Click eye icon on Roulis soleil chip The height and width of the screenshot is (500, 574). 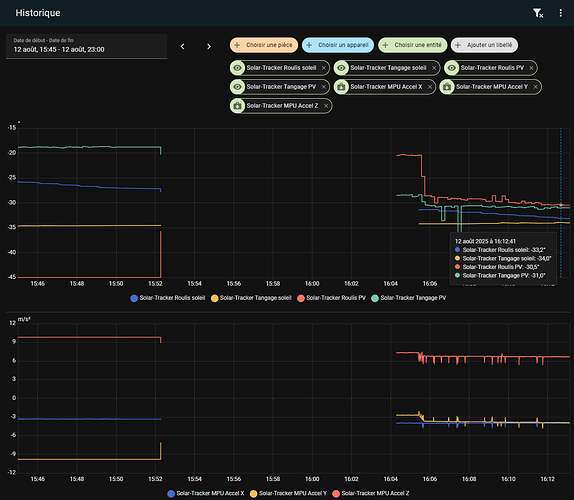tap(237, 68)
